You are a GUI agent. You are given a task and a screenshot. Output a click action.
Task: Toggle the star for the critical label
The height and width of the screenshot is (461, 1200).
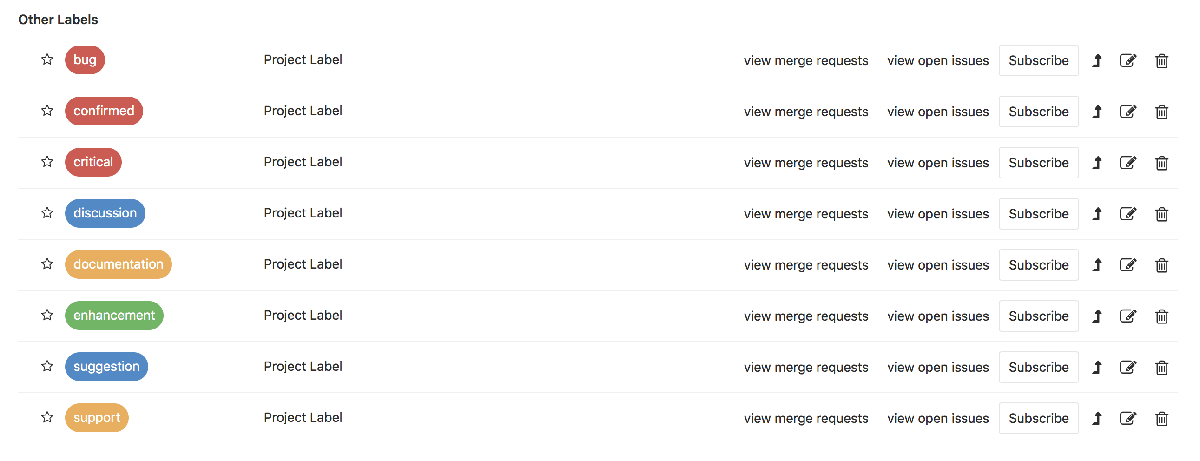pos(47,162)
